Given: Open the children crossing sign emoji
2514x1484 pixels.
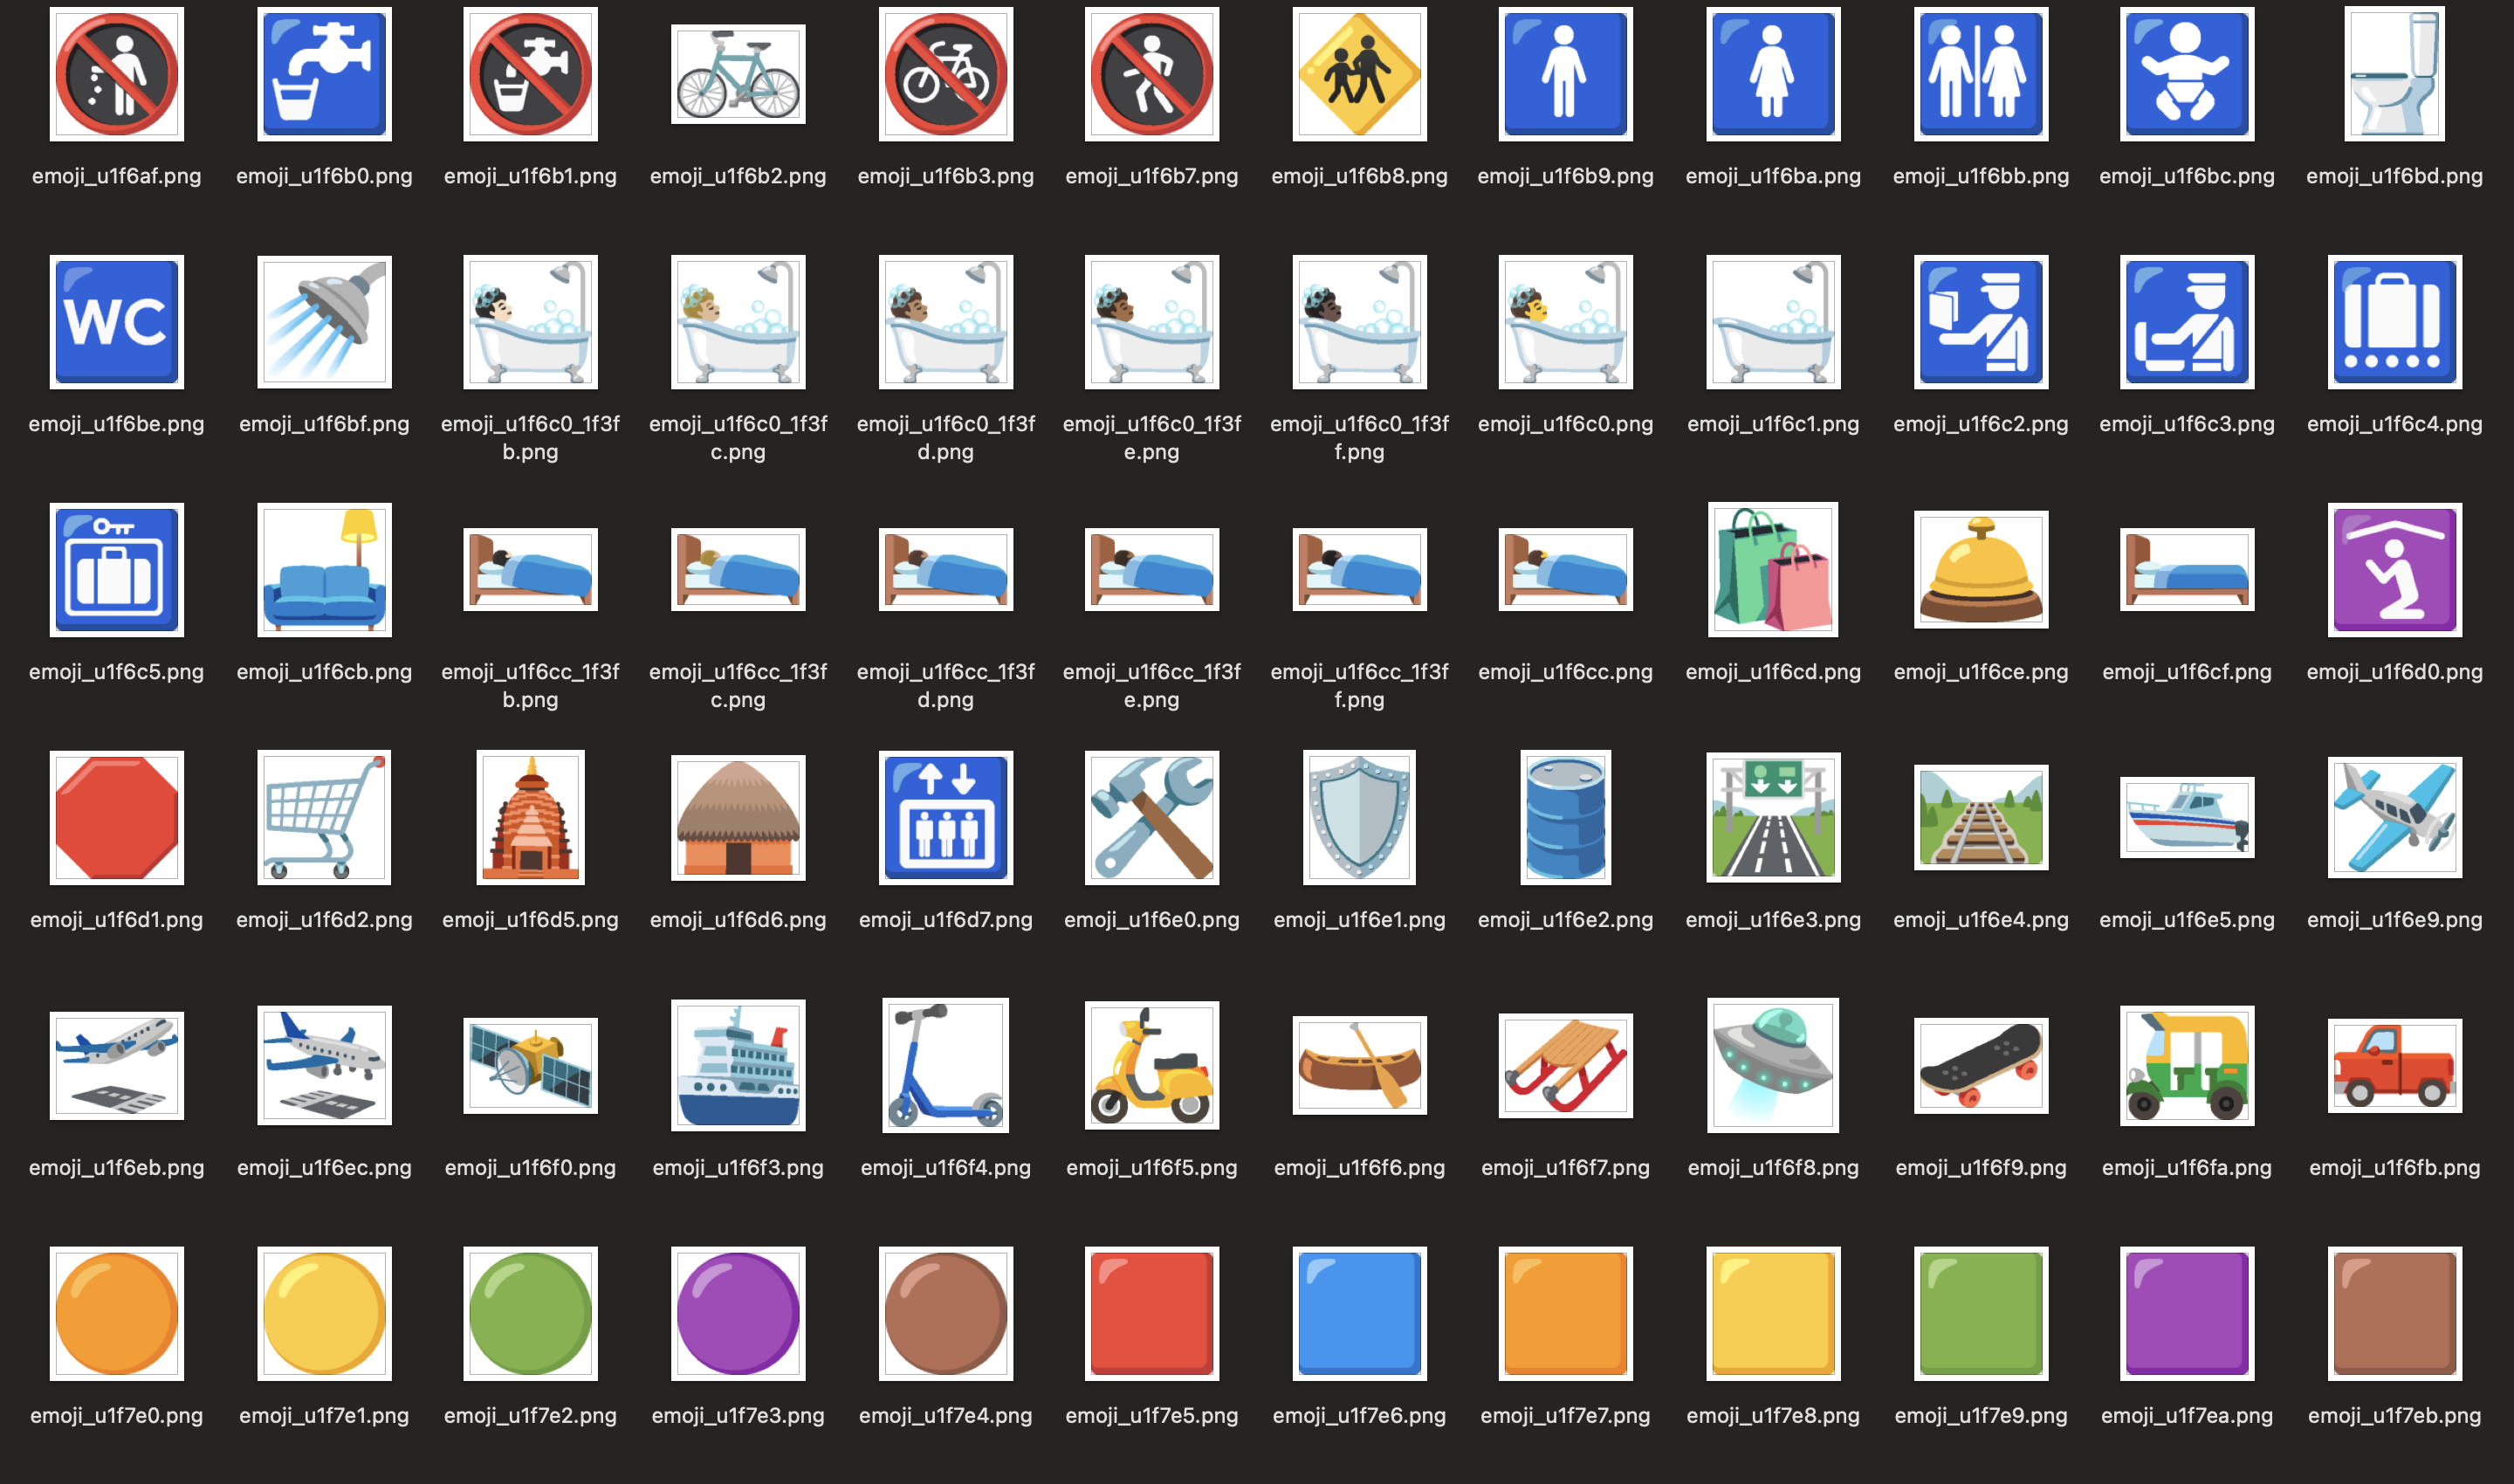Looking at the screenshot, I should click(1359, 75).
